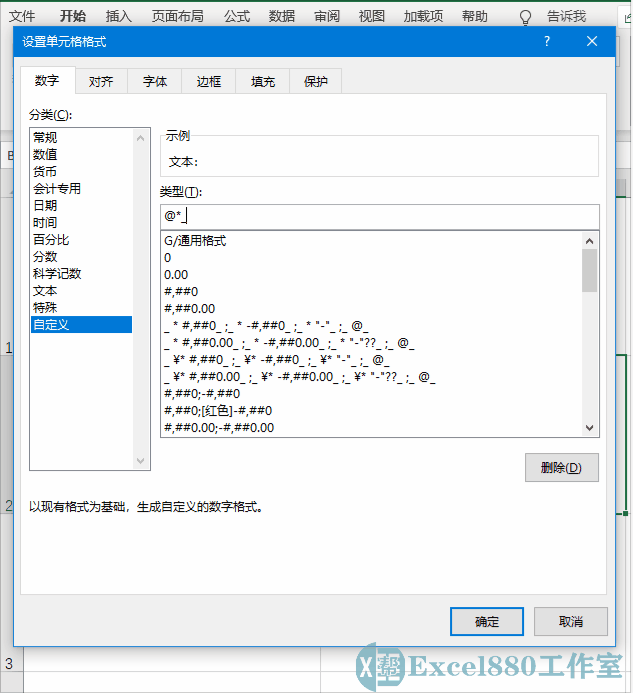Screen dimensions: 633x693
Task: Click the 告诉我 search box
Action: tap(566, 16)
